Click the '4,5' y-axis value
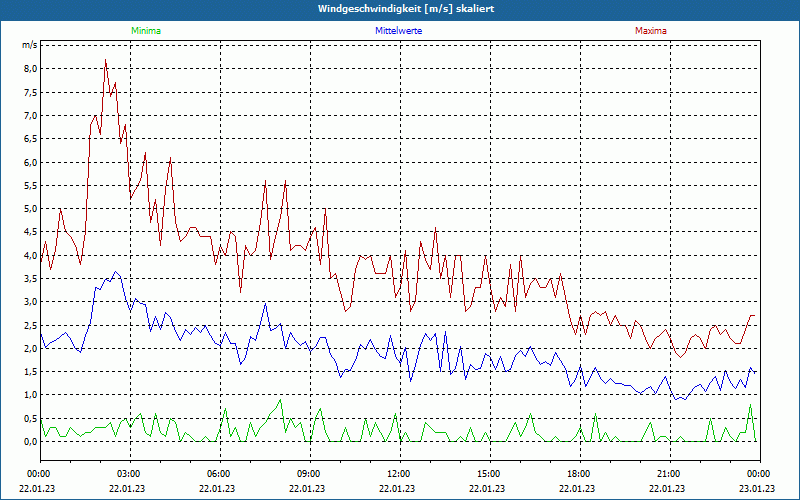The width and height of the screenshot is (800, 500). click(x=31, y=232)
